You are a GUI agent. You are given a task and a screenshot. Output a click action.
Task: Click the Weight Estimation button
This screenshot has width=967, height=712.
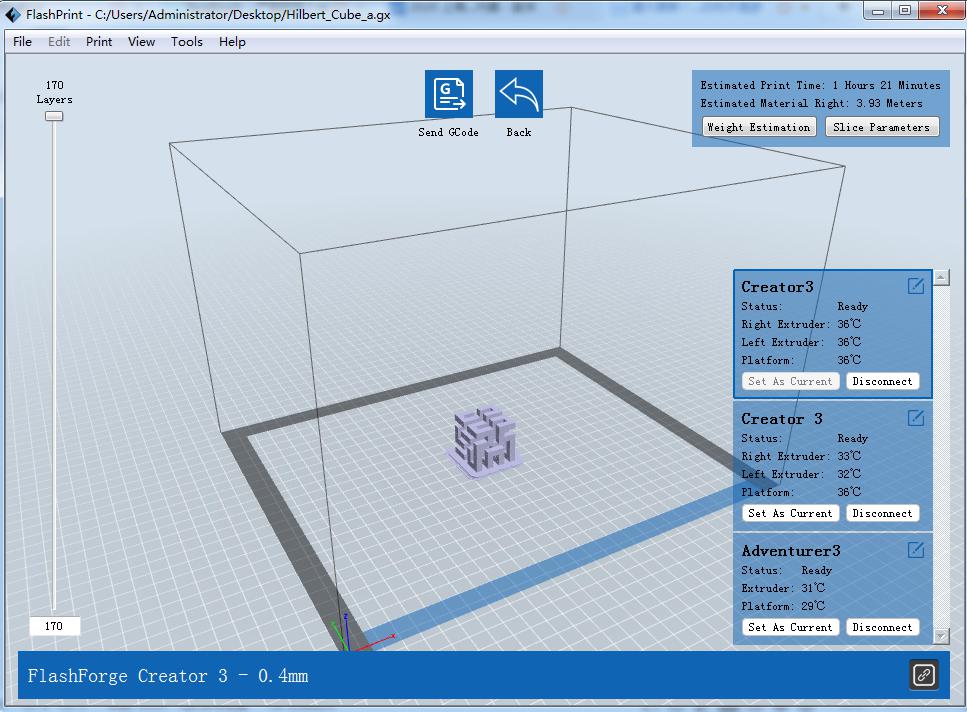(x=759, y=127)
